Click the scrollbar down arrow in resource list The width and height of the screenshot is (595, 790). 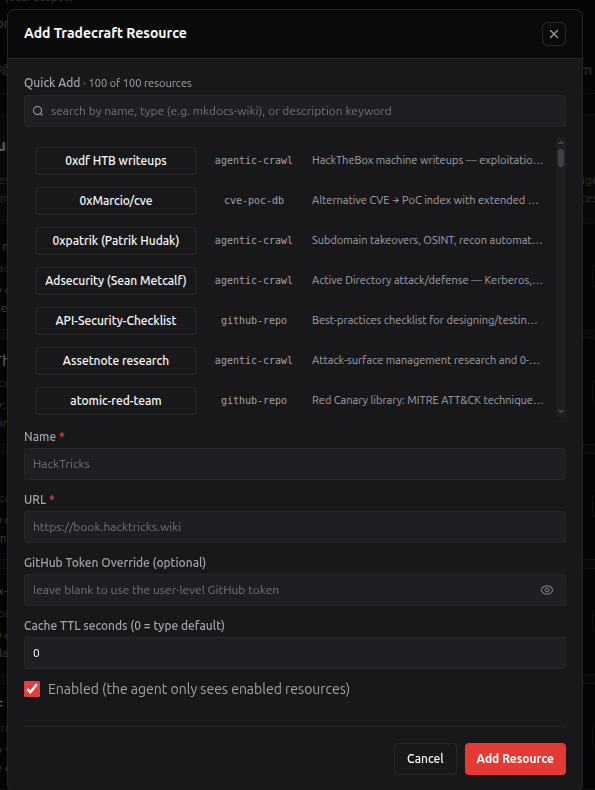click(561, 412)
